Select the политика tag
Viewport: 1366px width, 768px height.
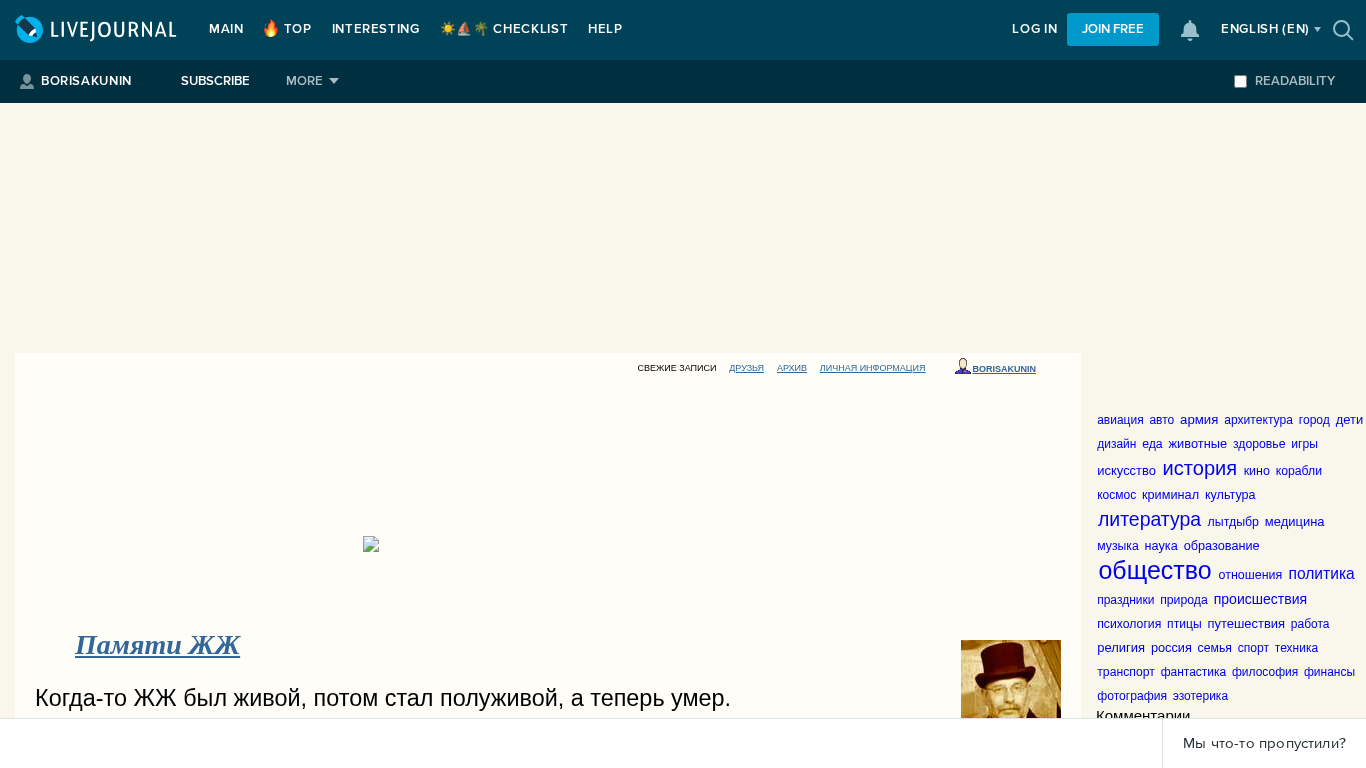point(1321,574)
